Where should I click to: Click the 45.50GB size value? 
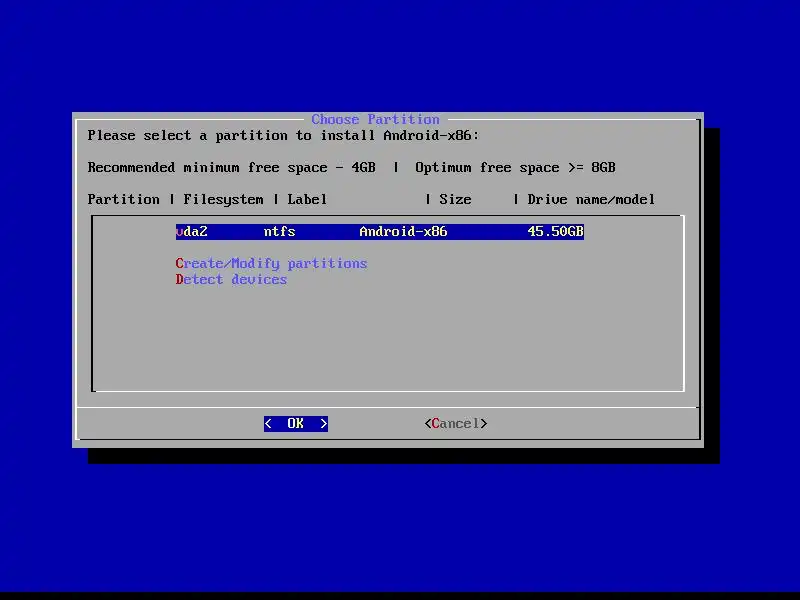(x=555, y=232)
